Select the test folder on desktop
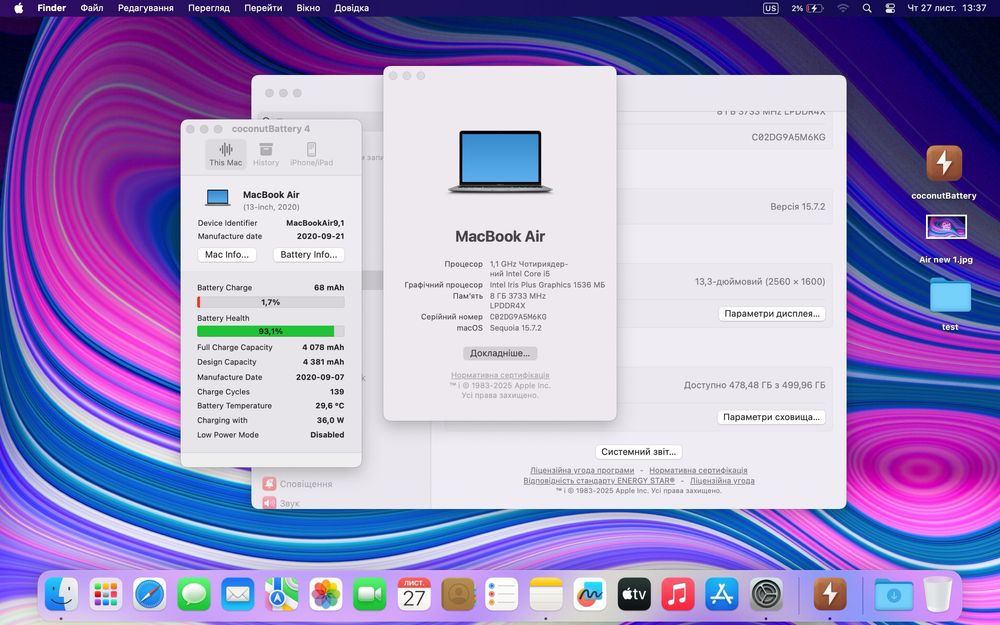This screenshot has height=625, width=1000. click(950, 295)
